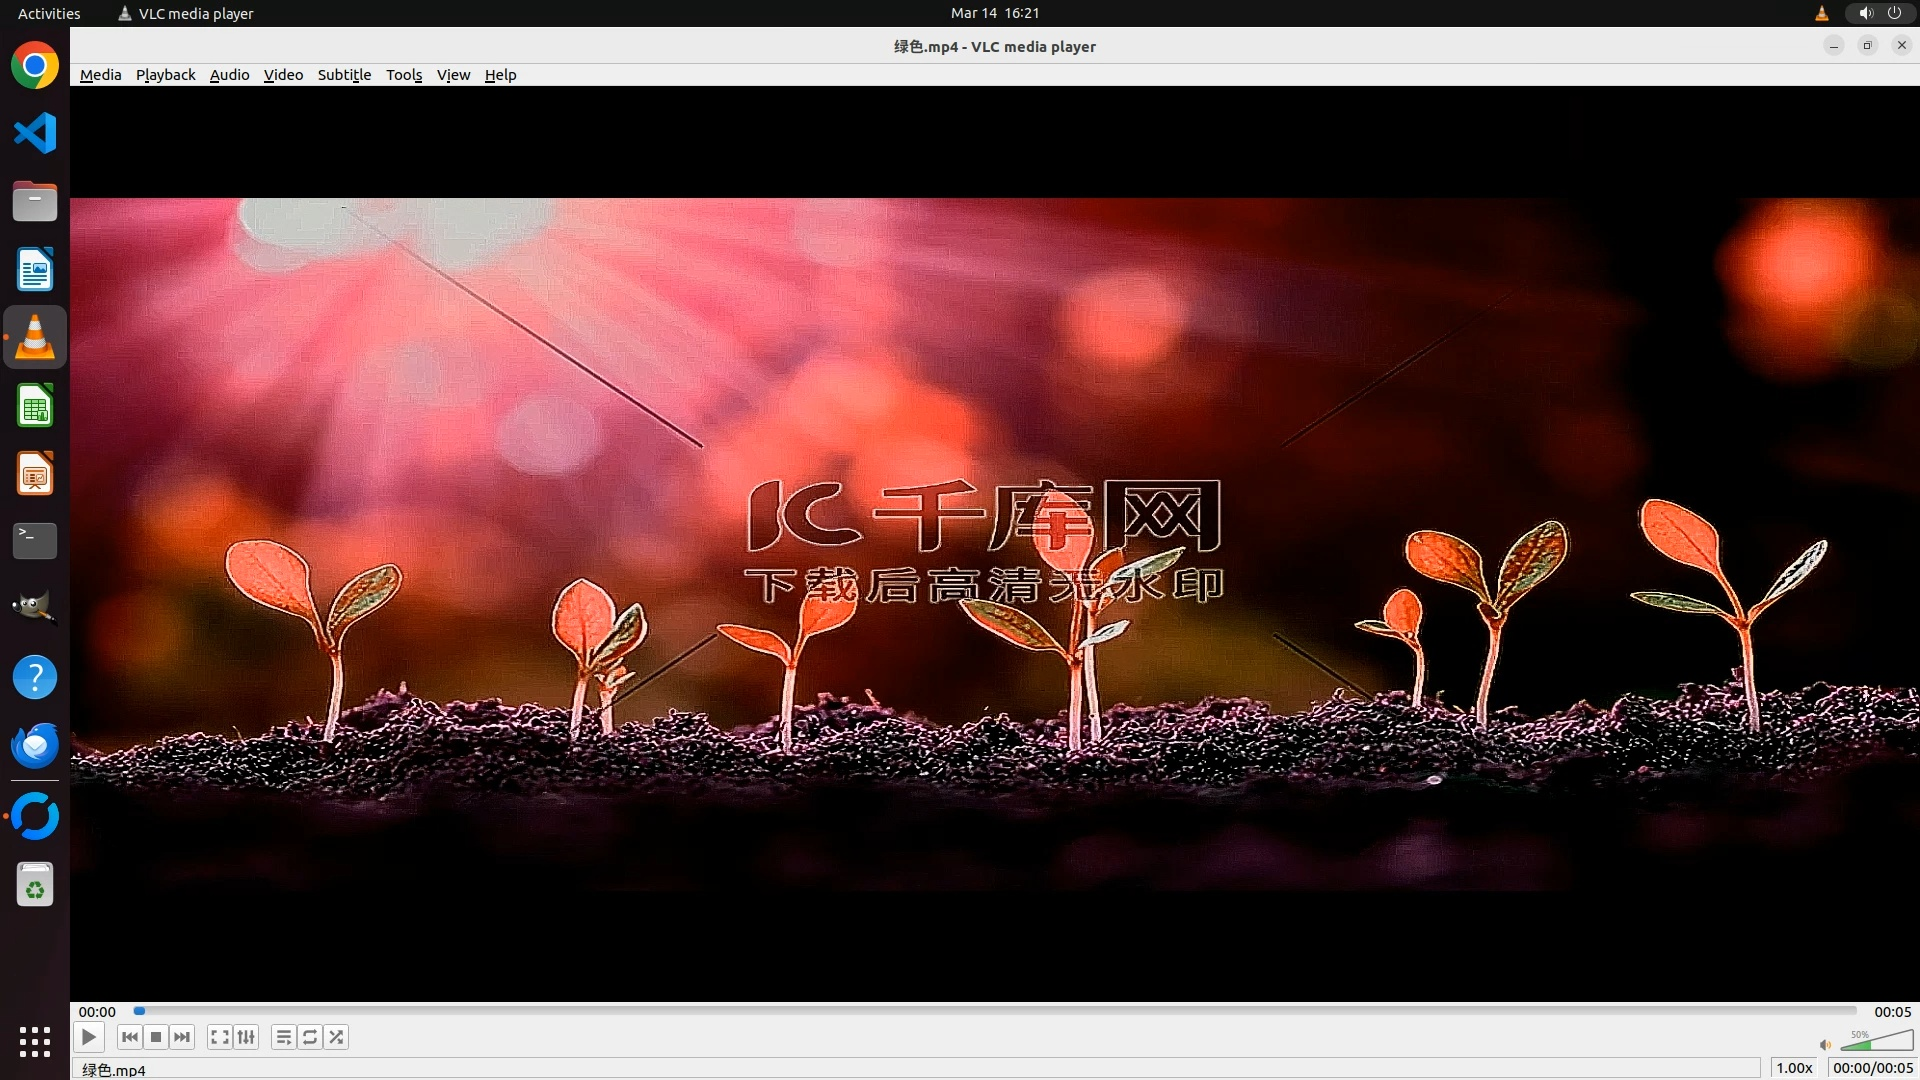1920x1080 pixels.
Task: Toggle loop repeat mode
Action: tap(310, 1037)
